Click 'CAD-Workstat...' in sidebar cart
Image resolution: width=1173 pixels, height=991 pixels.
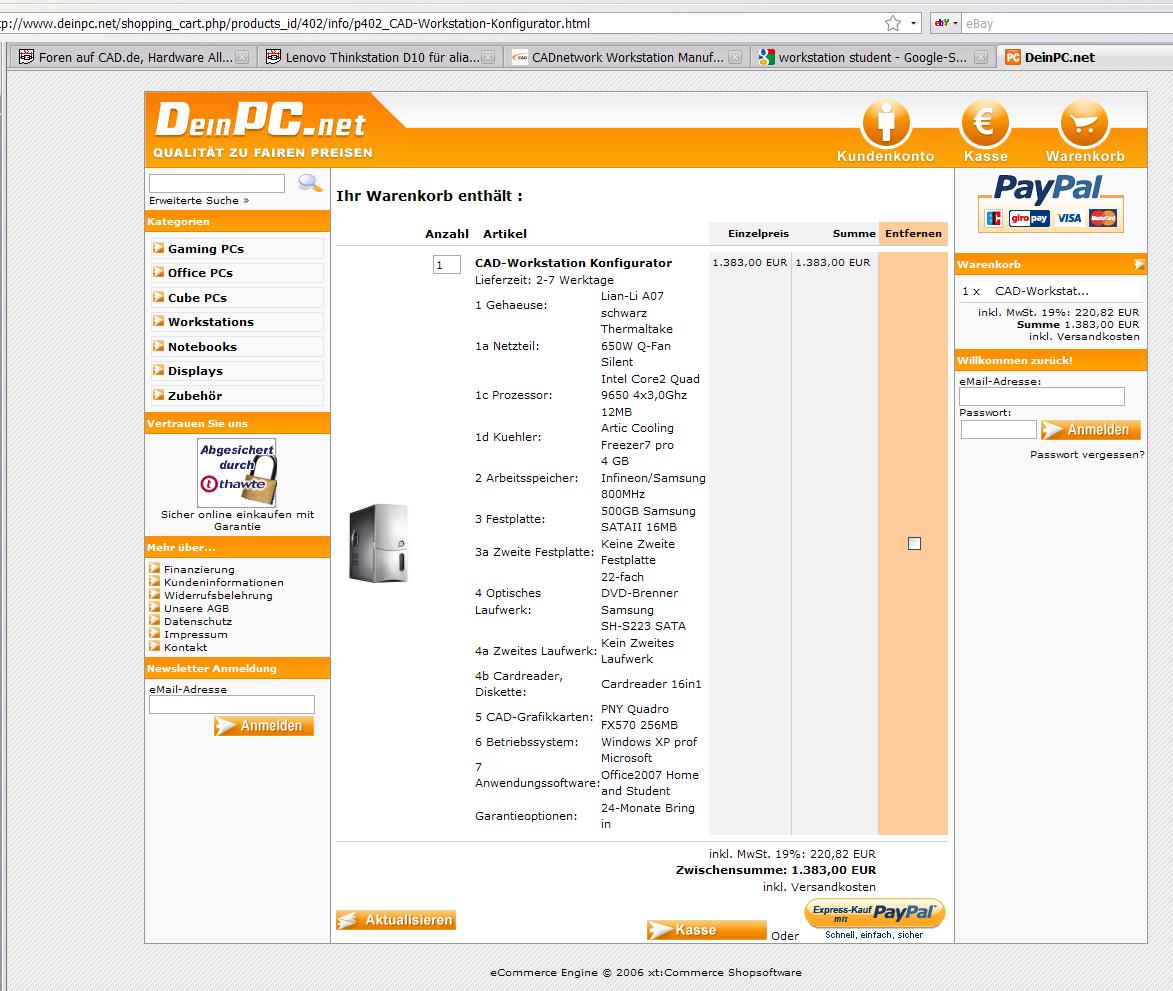1041,291
